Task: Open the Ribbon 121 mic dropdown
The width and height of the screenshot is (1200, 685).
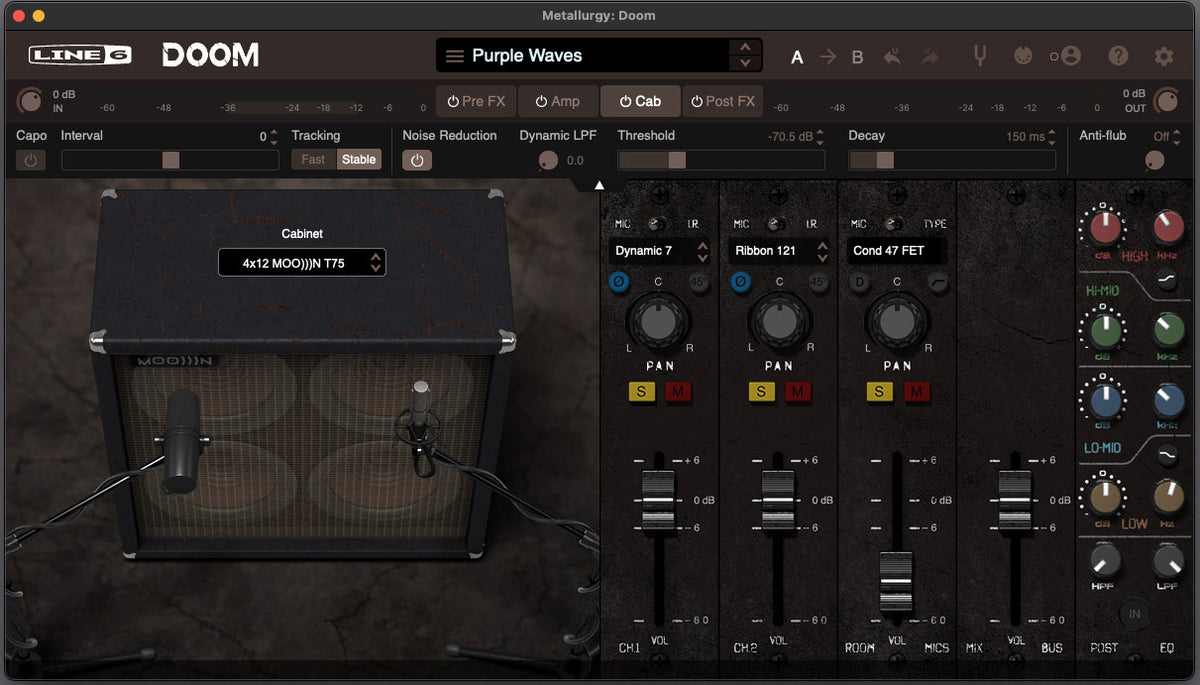Action: click(x=780, y=251)
